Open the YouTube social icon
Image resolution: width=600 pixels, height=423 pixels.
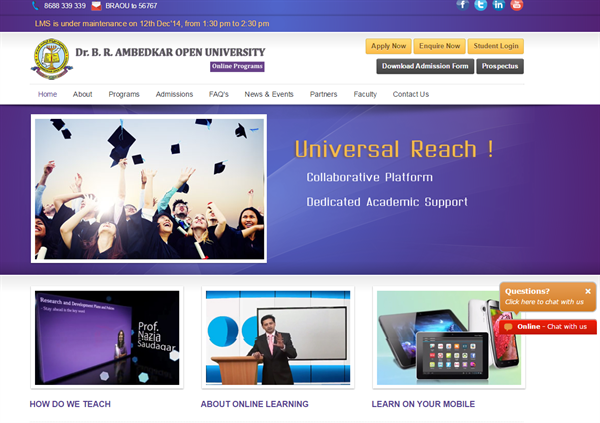pyautogui.click(x=517, y=5)
